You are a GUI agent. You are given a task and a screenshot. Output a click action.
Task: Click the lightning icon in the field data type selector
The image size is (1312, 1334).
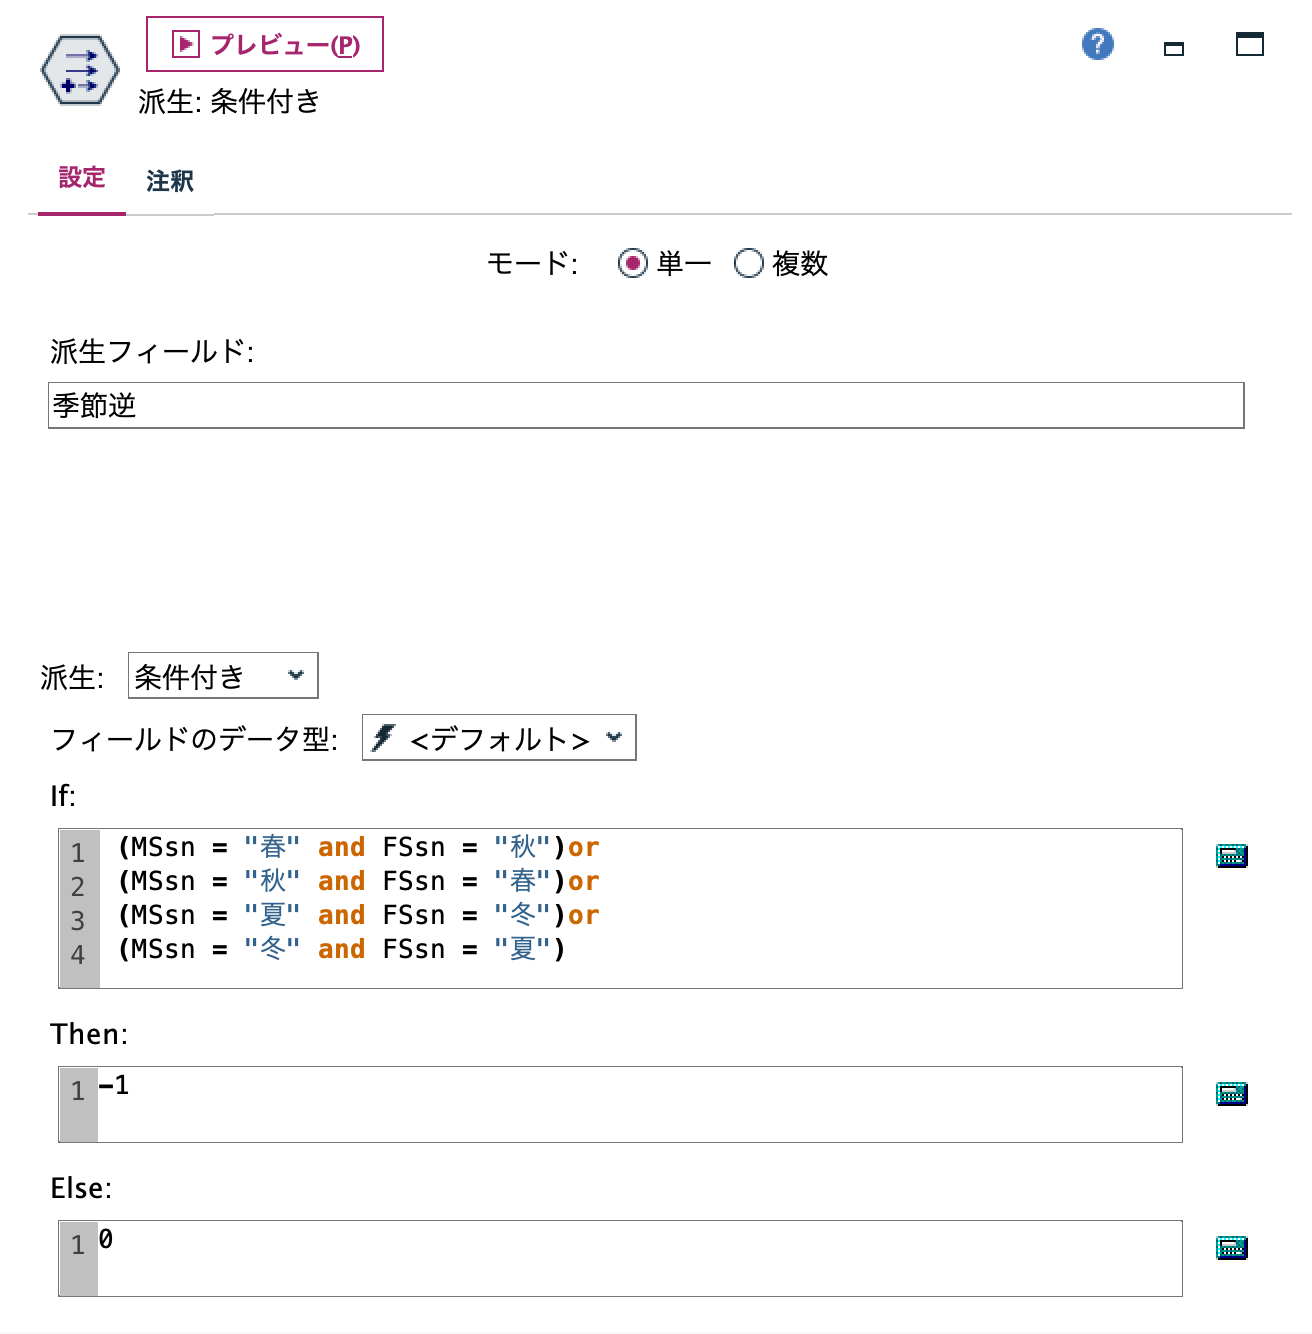pos(384,738)
